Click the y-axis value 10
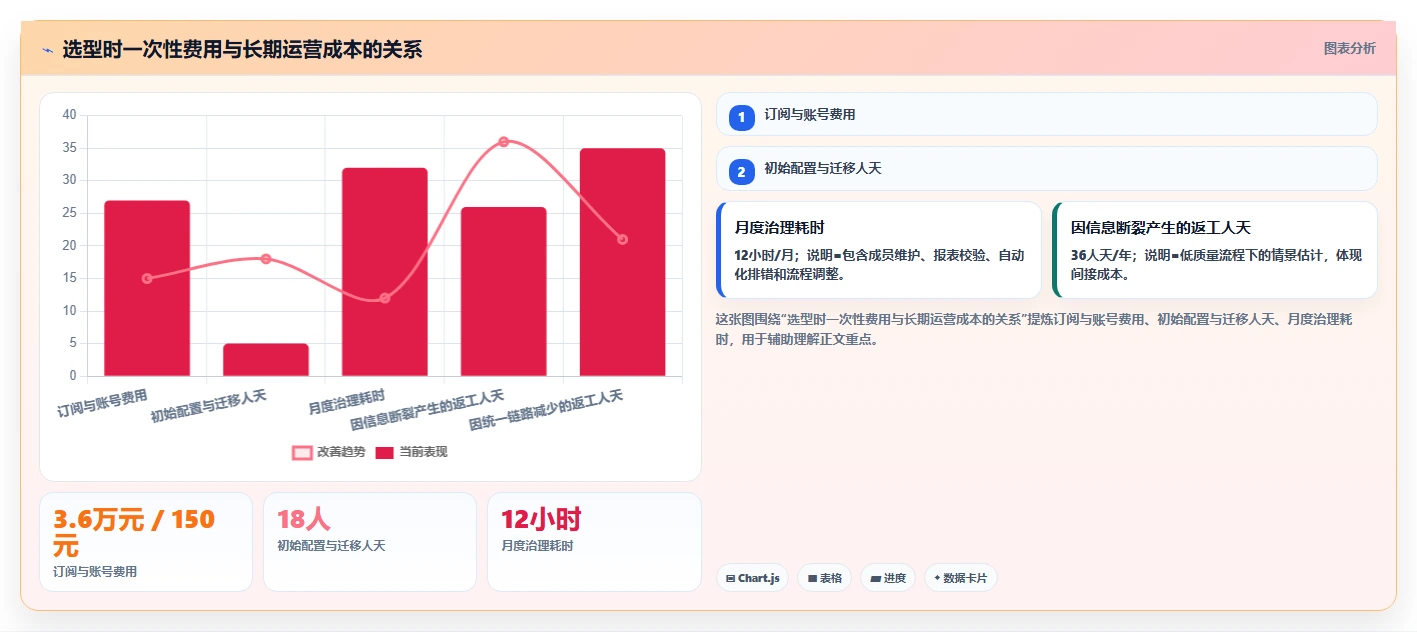Screen dimensions: 1417x632 69,311
